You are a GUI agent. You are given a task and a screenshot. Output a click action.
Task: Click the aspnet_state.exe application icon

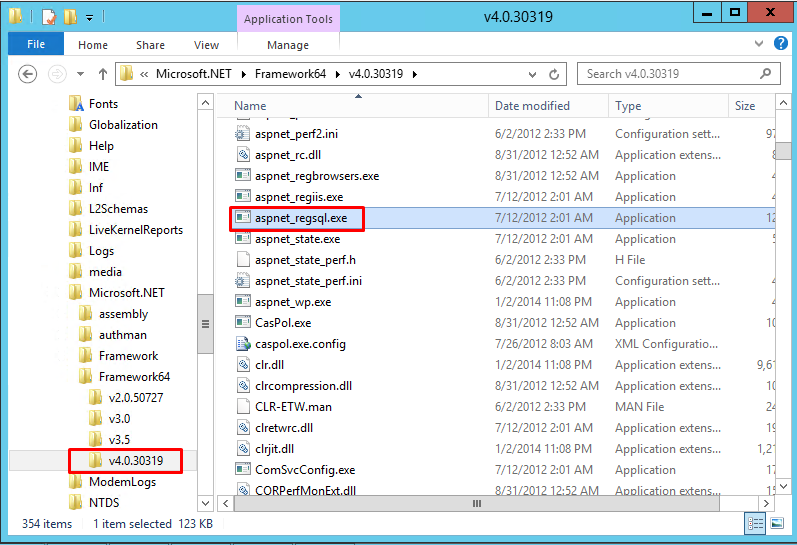click(243, 239)
